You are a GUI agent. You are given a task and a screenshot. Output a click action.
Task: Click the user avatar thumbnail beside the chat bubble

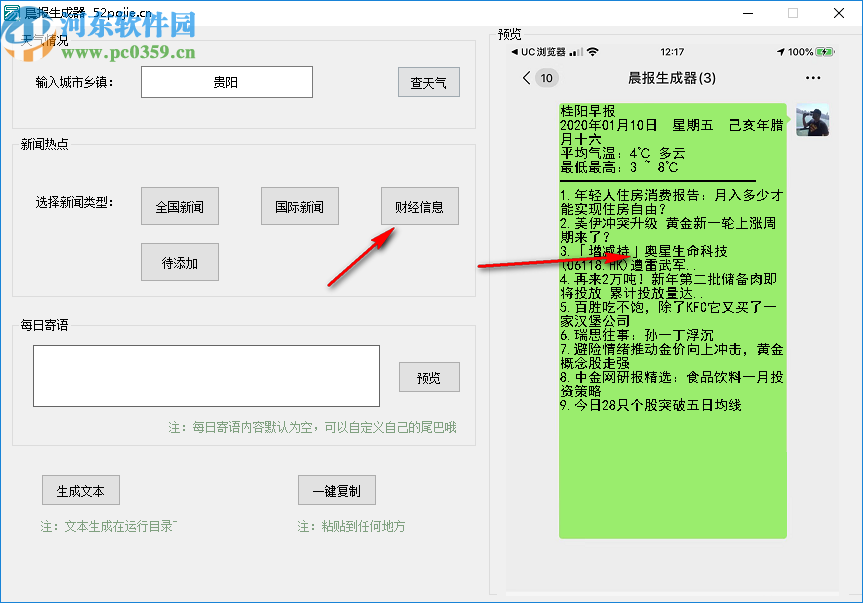[812, 119]
